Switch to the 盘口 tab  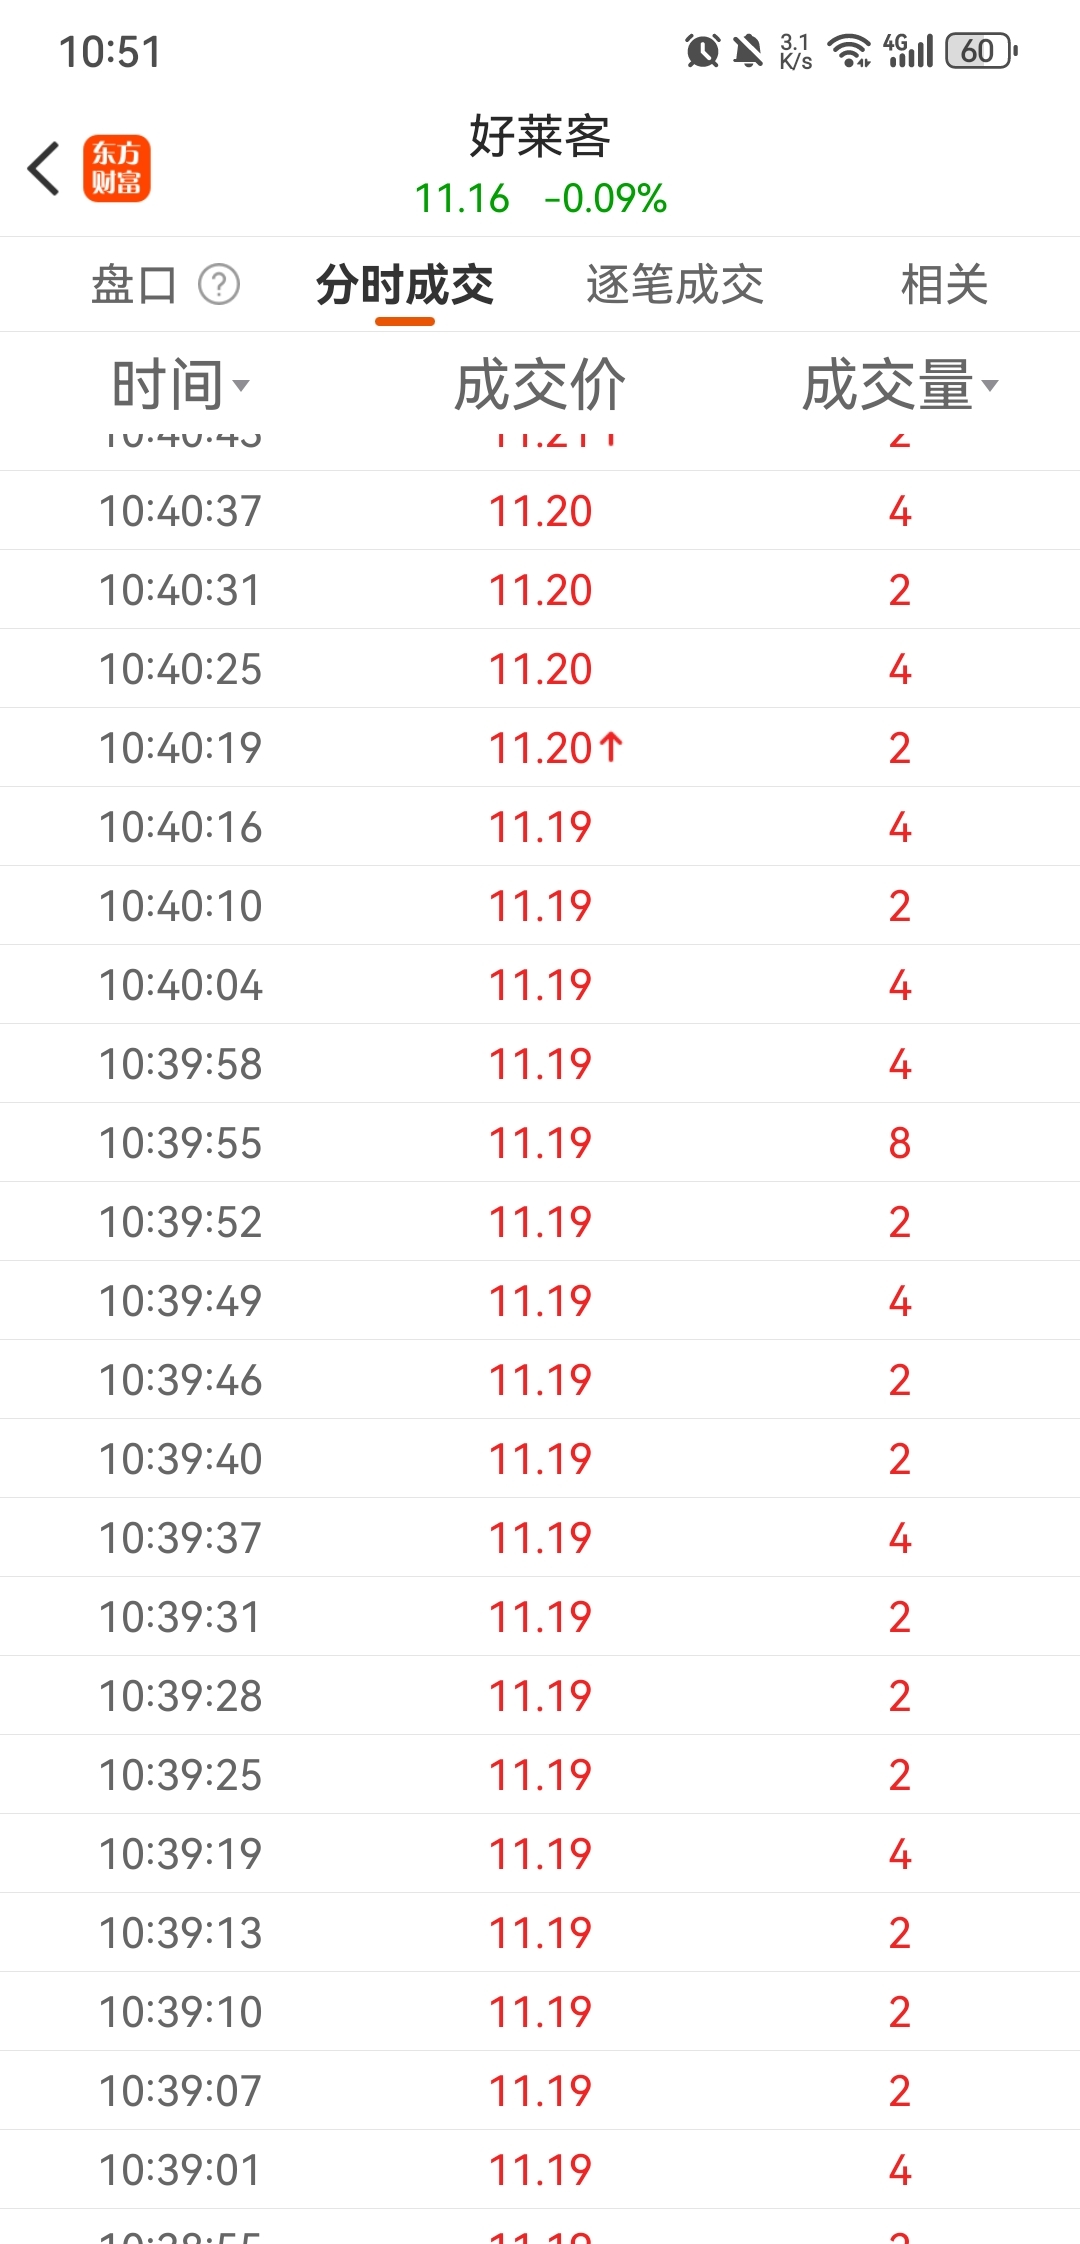coord(134,285)
